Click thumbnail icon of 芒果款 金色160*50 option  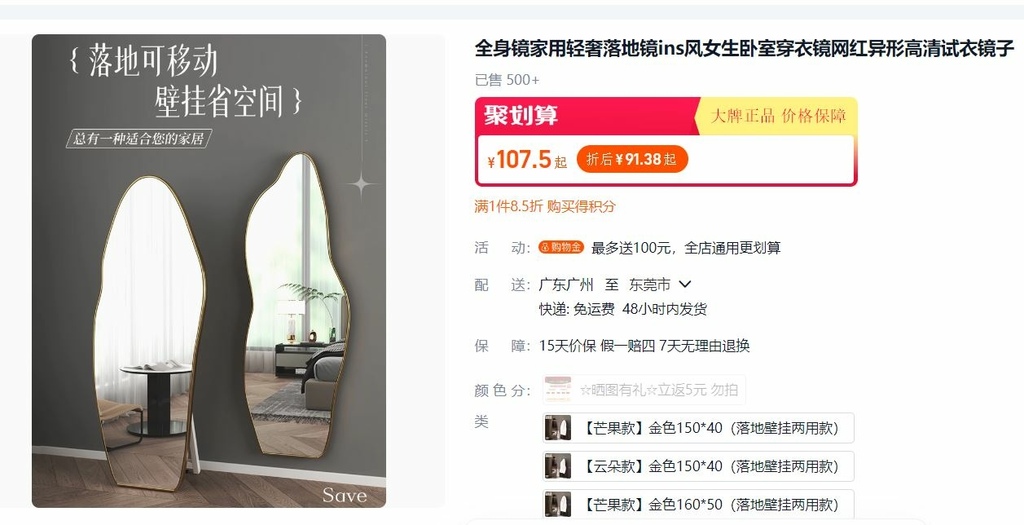pos(558,504)
